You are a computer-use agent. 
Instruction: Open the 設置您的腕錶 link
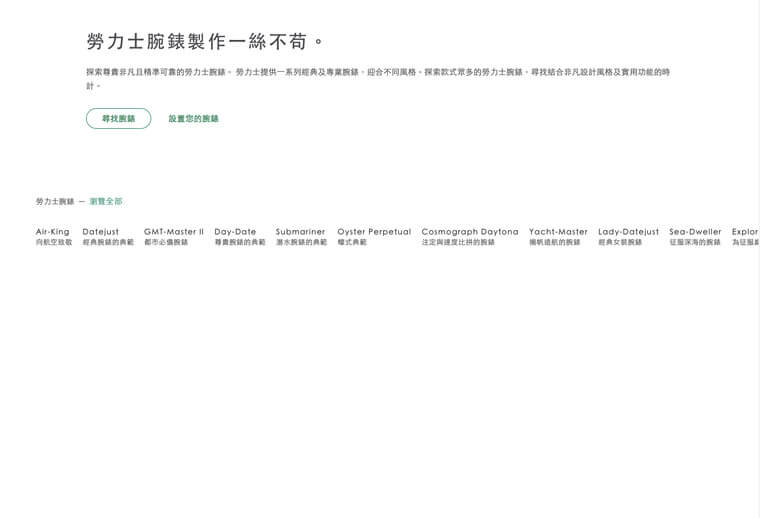pyautogui.click(x=193, y=119)
